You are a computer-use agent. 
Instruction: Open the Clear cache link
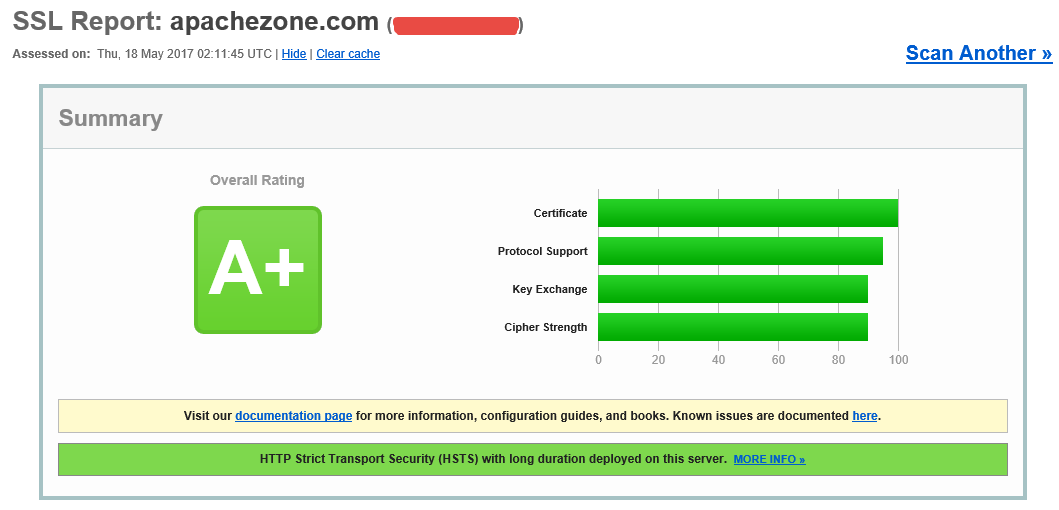click(348, 54)
